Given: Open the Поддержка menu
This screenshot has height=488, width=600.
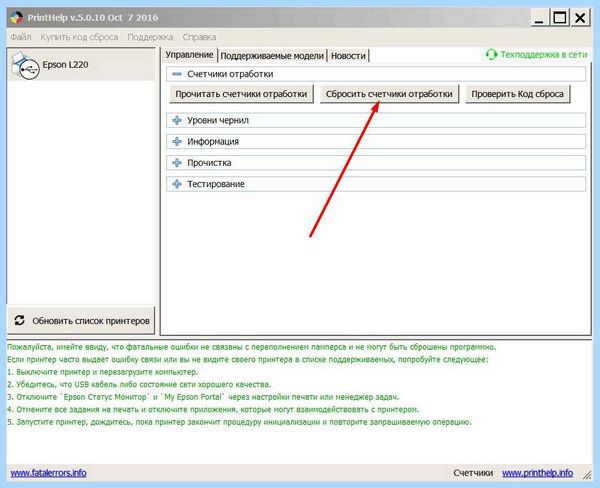Looking at the screenshot, I should click(150, 37).
